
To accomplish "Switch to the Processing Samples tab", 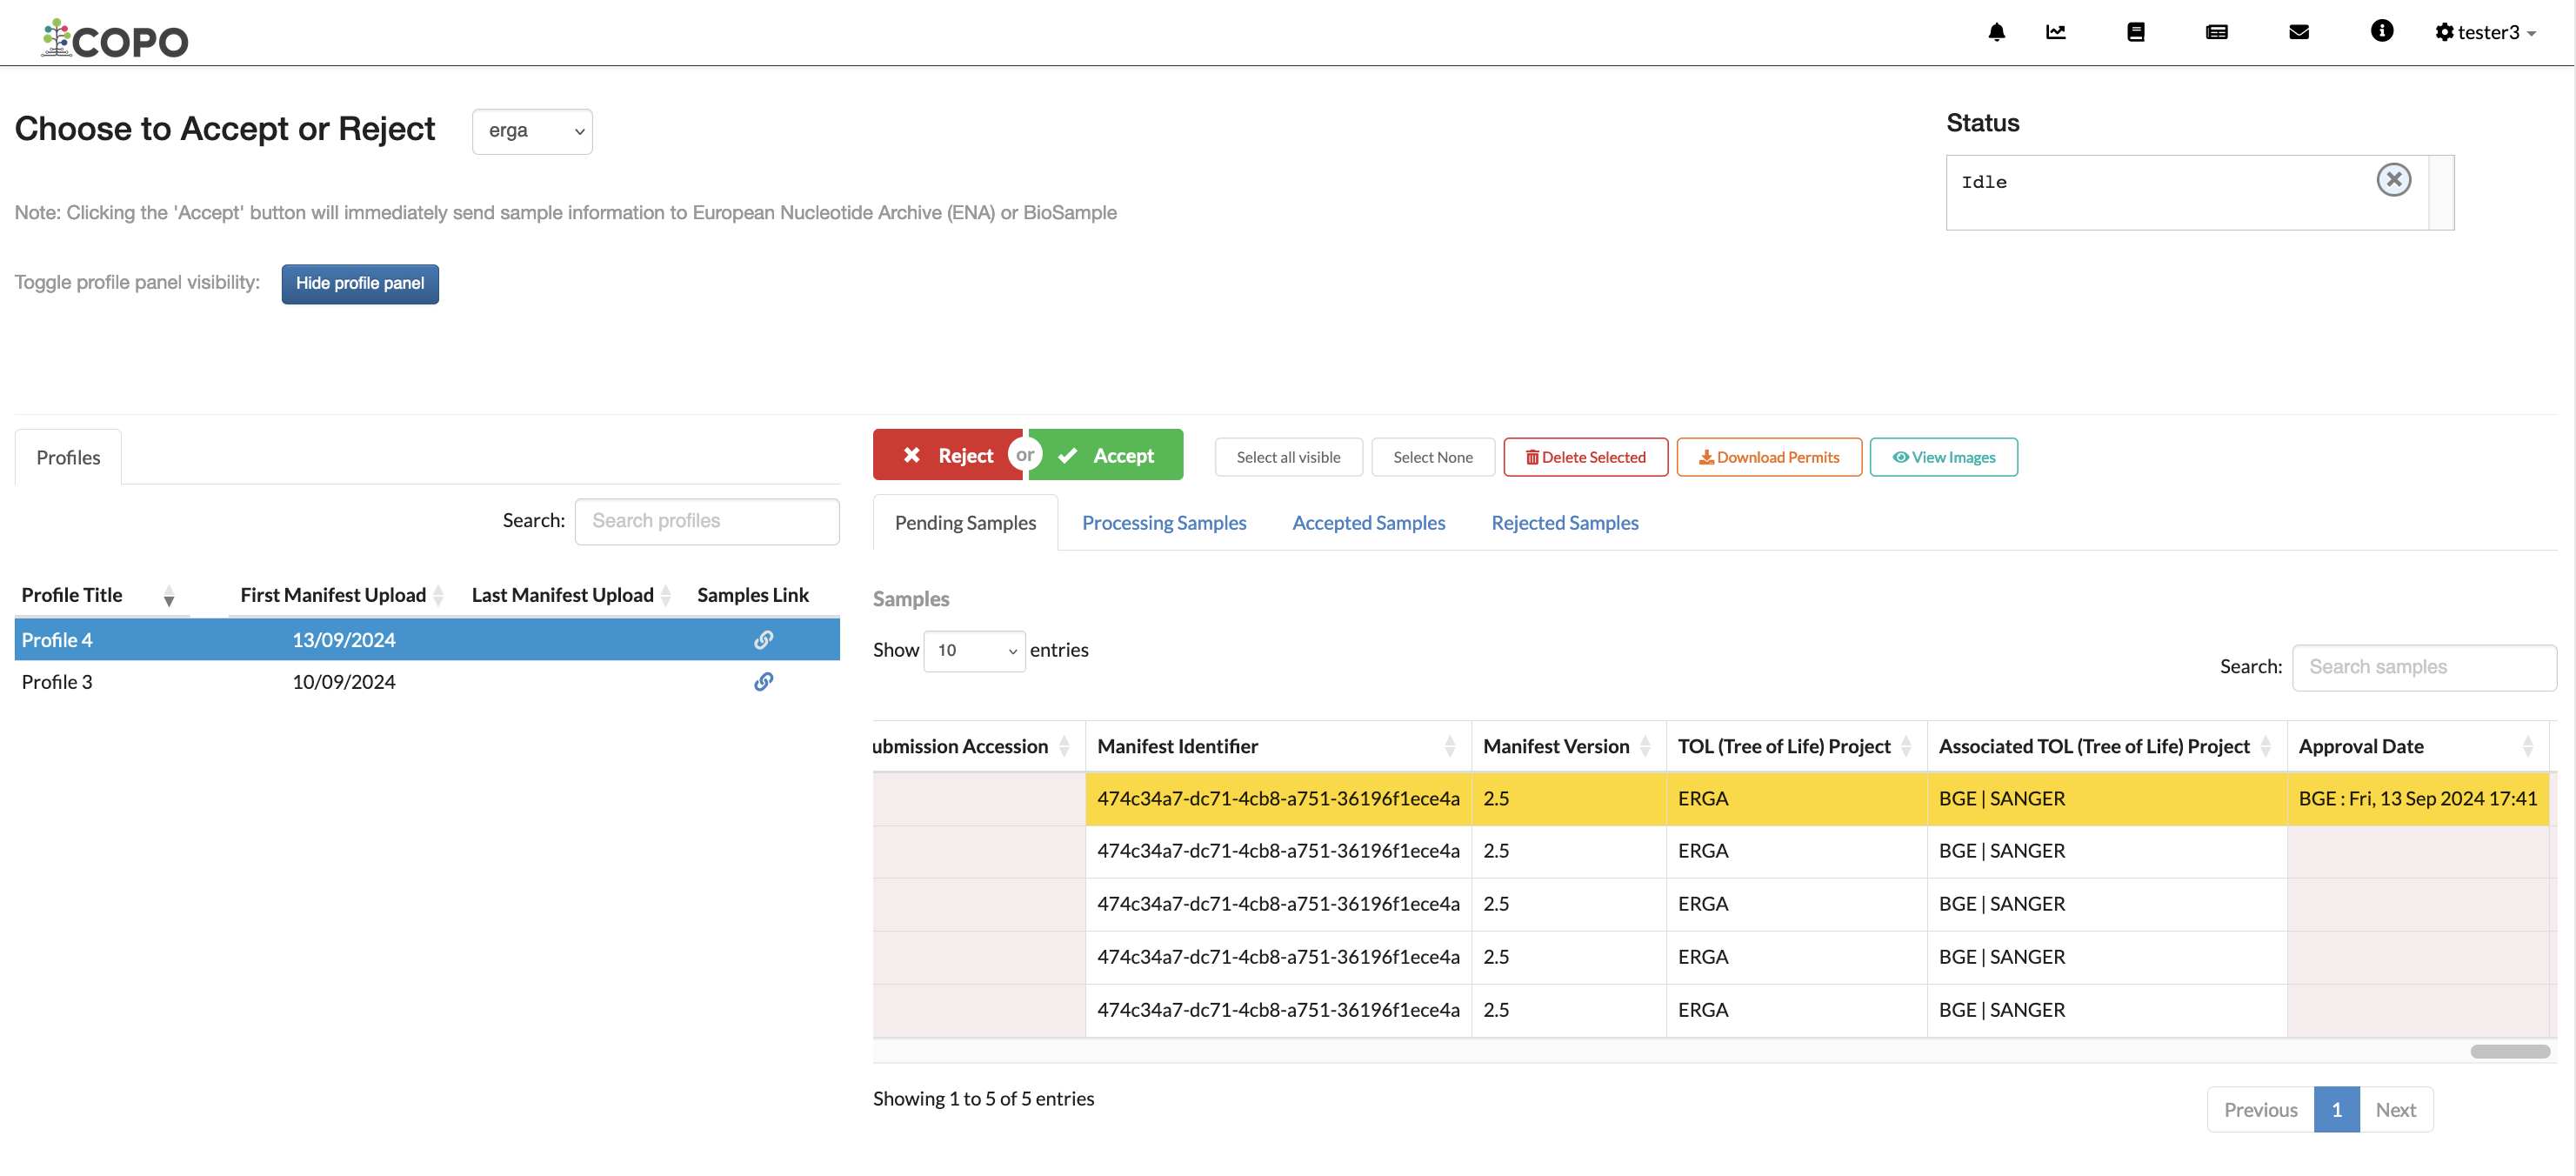I will coord(1164,523).
